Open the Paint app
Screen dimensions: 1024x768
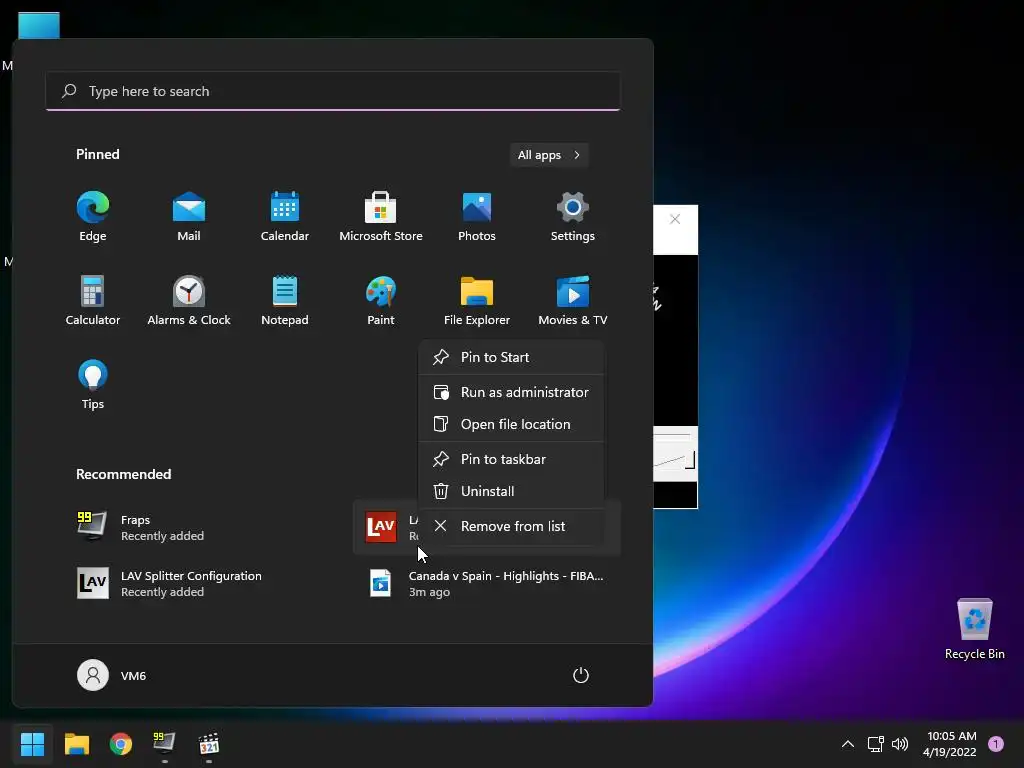pos(381,300)
